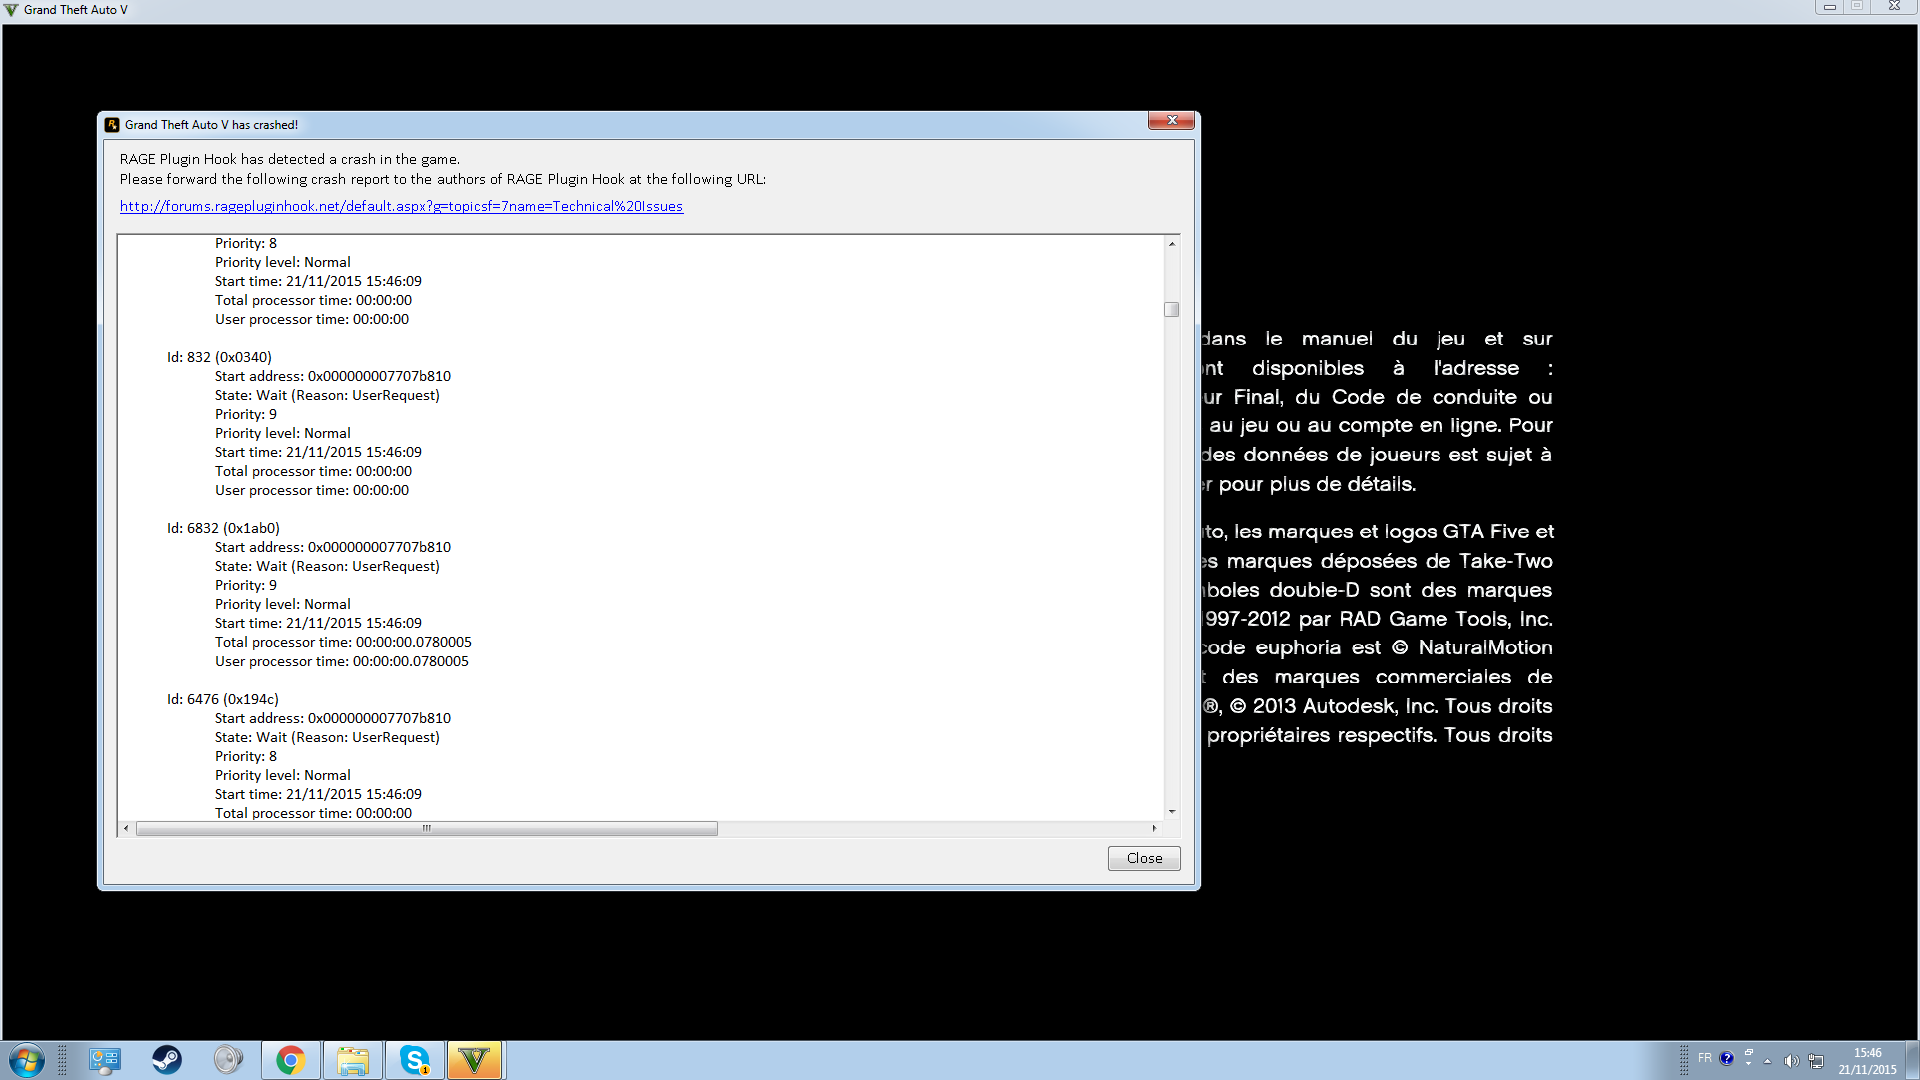The image size is (1920, 1080).
Task: Open the taskbar clock and date
Action: tap(1867, 1061)
